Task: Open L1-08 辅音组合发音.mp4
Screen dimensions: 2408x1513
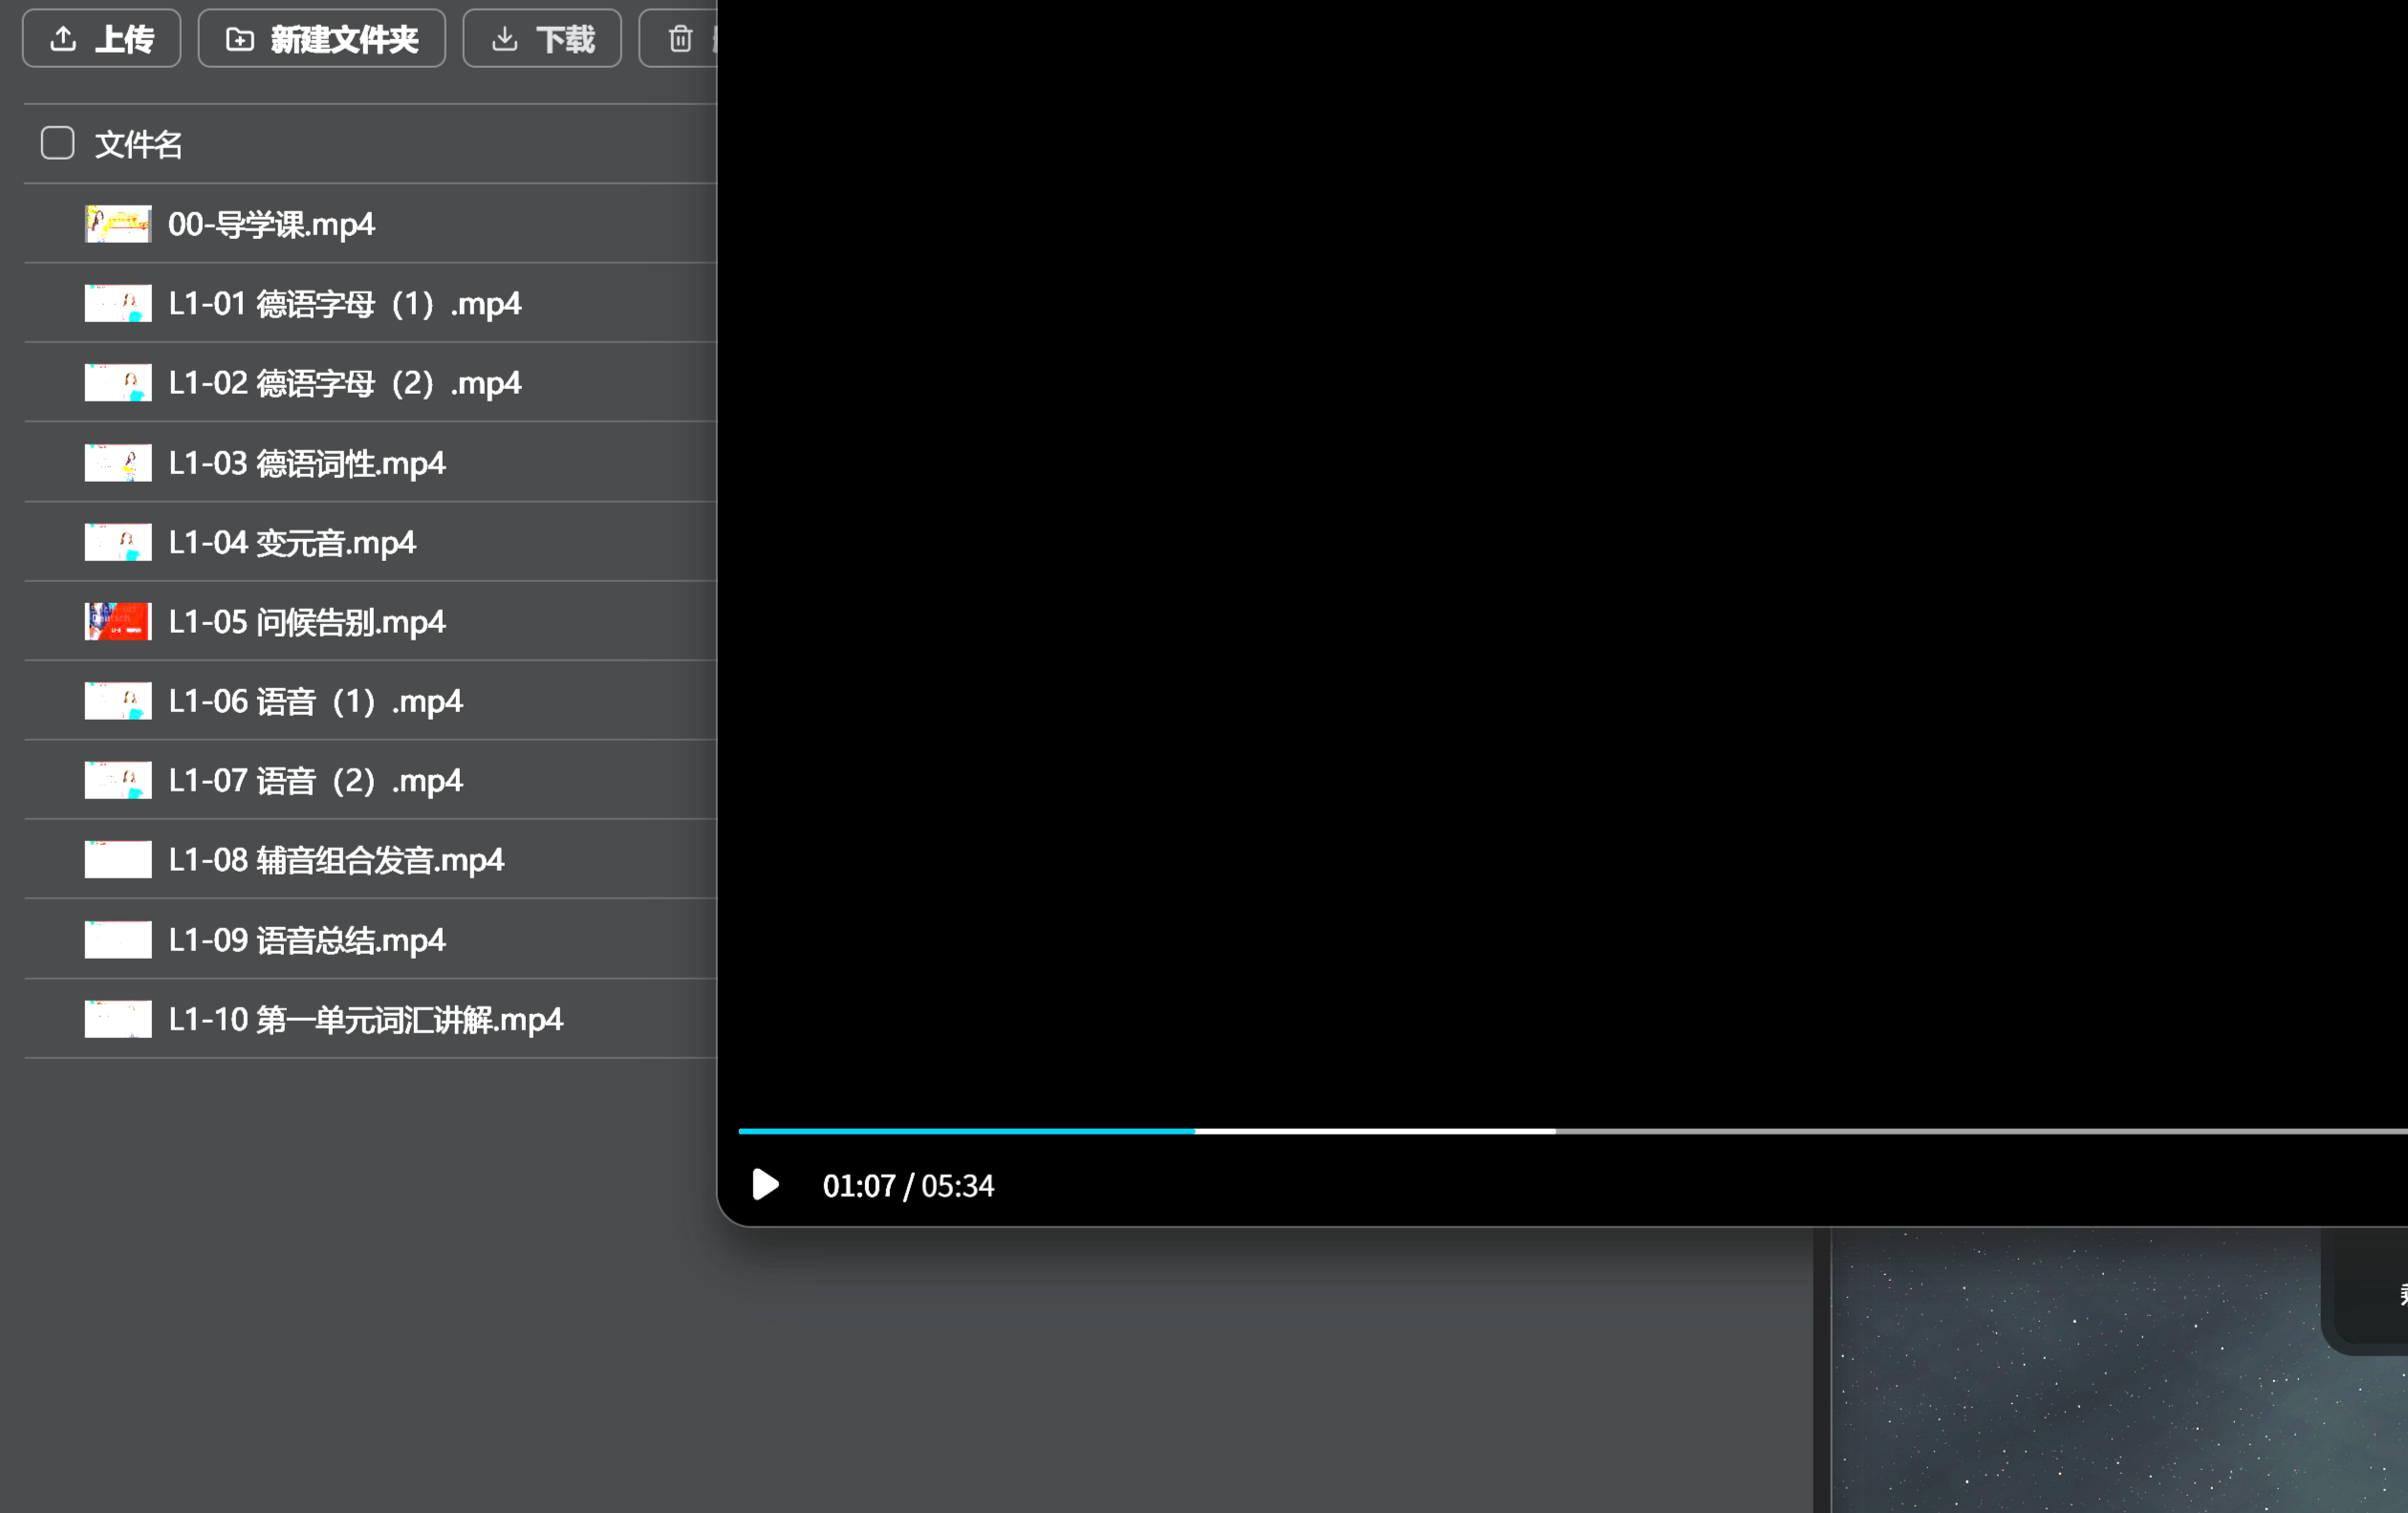Action: [335, 860]
